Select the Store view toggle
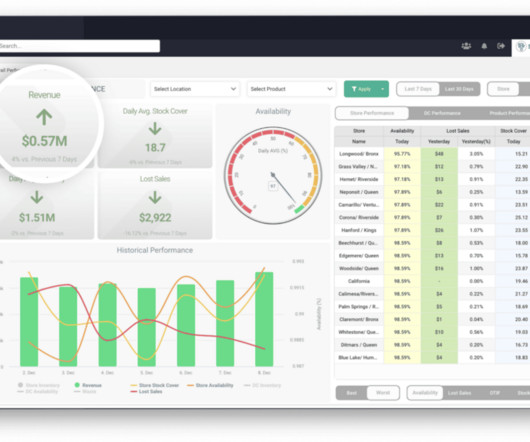The image size is (530, 442). coord(503,89)
